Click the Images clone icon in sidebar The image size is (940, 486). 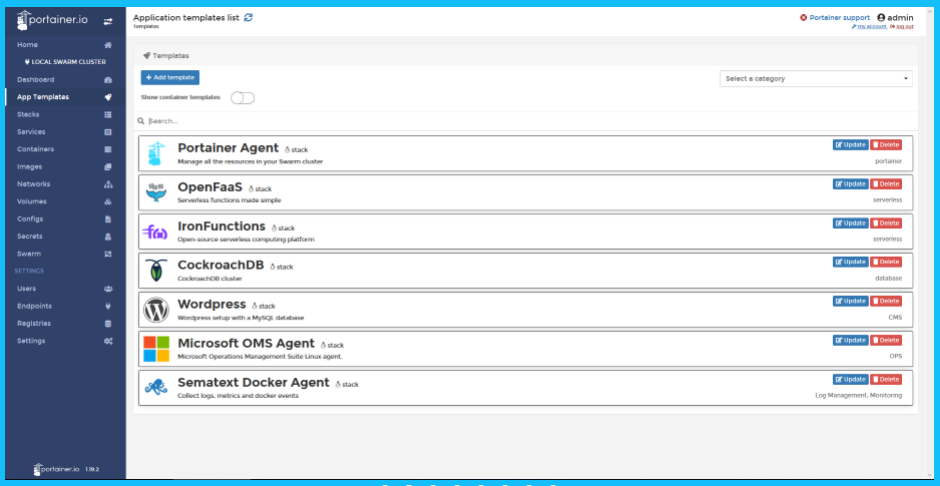point(108,167)
